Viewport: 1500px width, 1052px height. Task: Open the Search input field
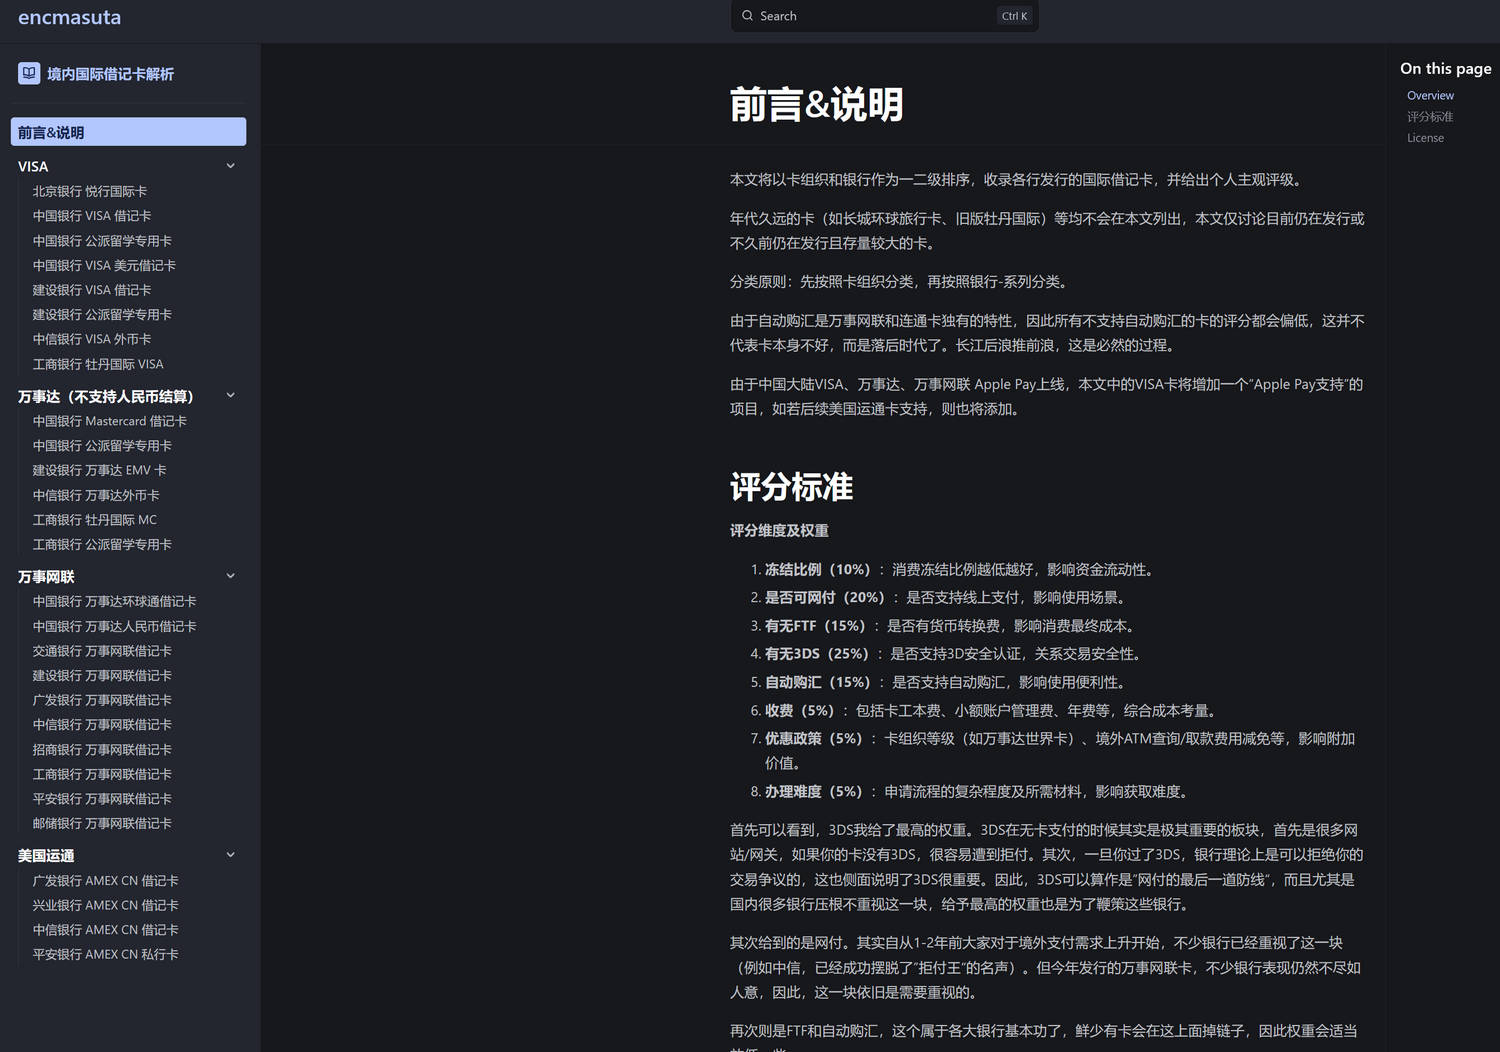884,16
